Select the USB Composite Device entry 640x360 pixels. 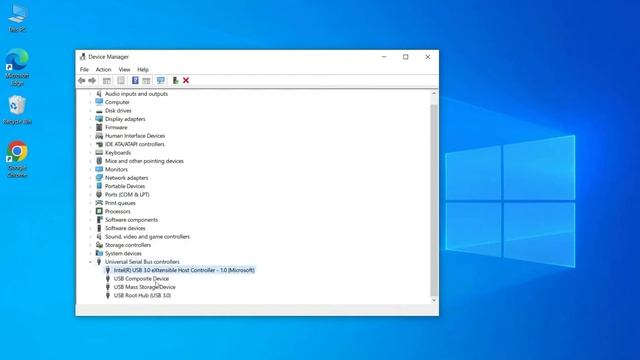[141, 278]
